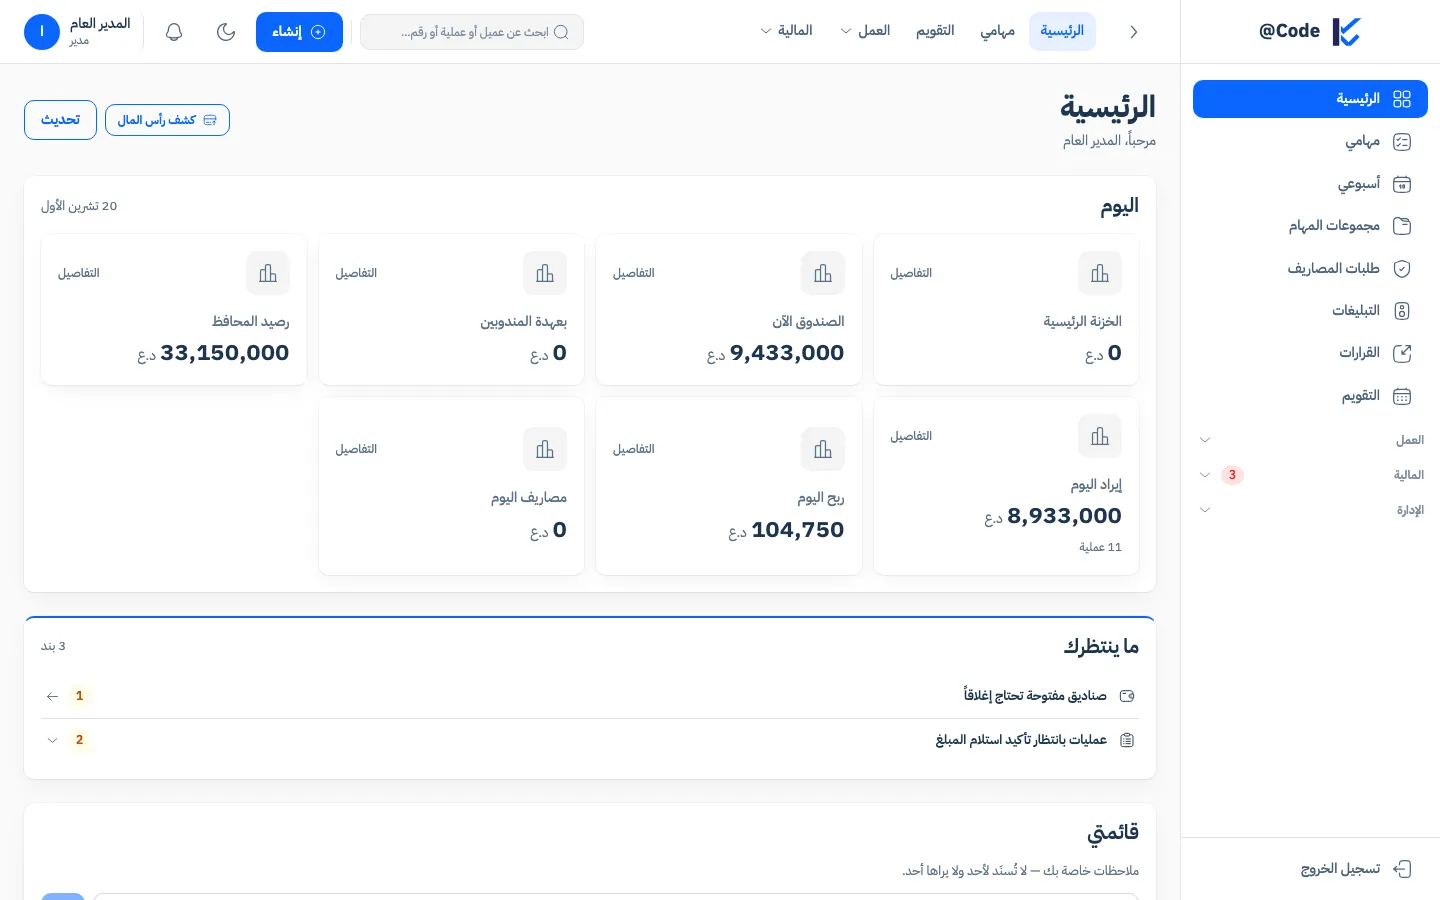1440x900 pixels.
Task: Click the cash box icon beside صناديق مفتوحة
Action: click(1127, 696)
